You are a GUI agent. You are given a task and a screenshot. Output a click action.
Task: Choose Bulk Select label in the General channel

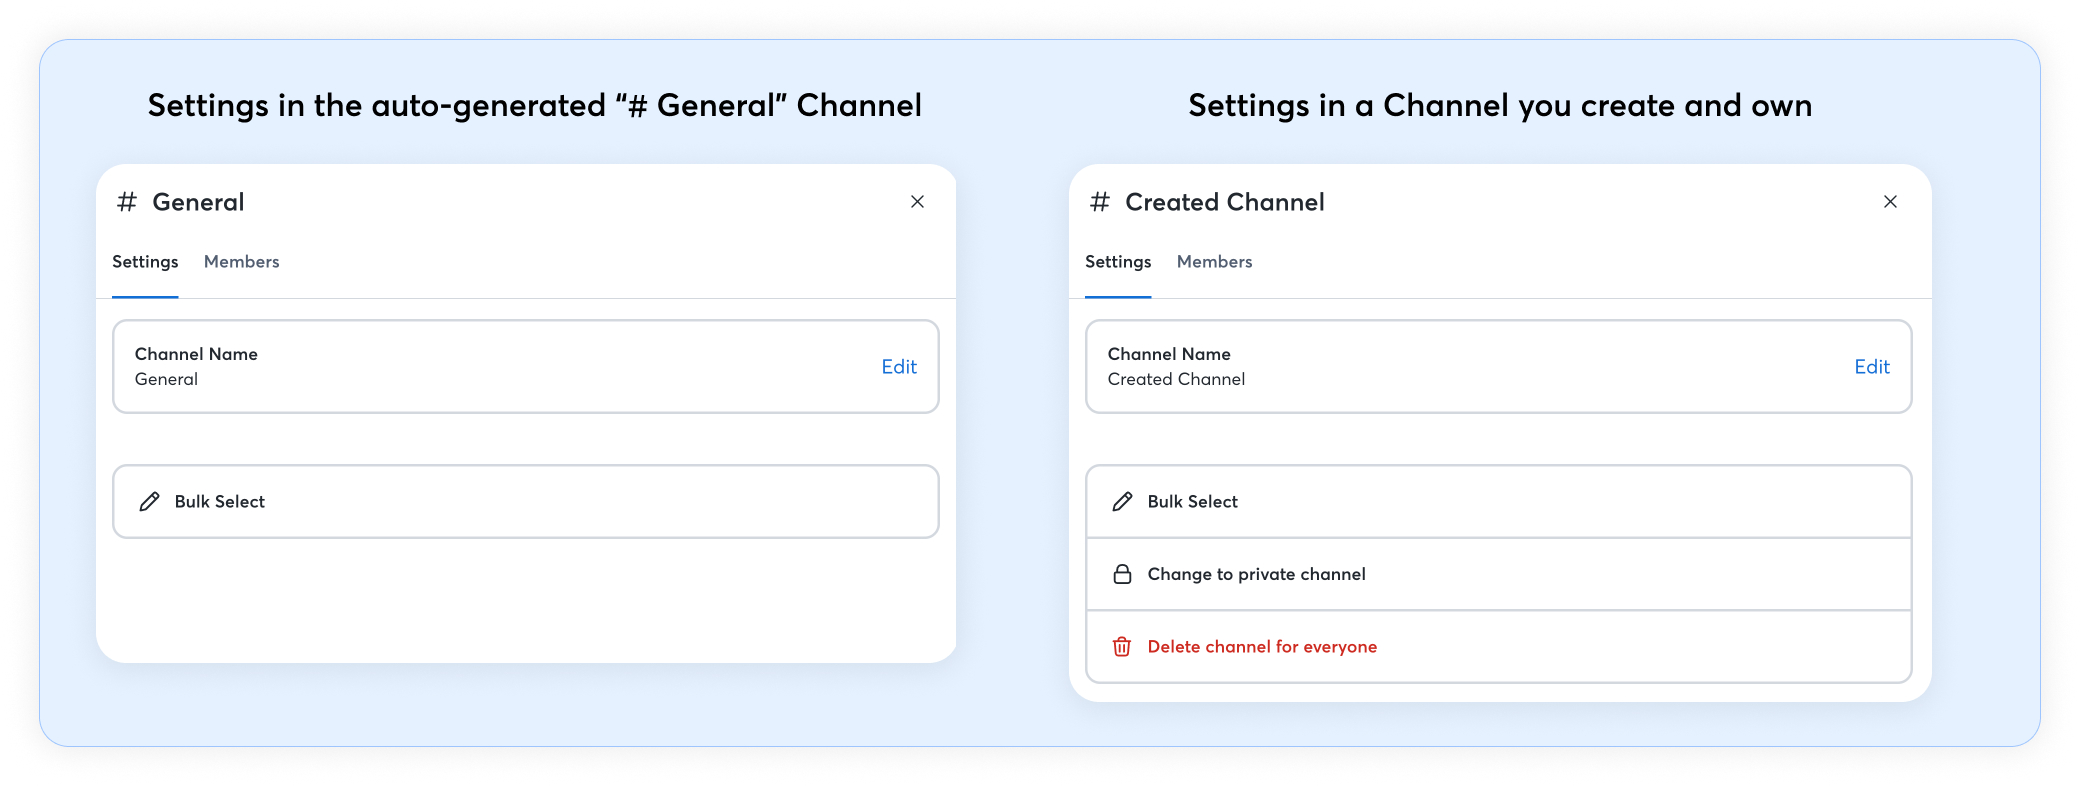(x=220, y=502)
